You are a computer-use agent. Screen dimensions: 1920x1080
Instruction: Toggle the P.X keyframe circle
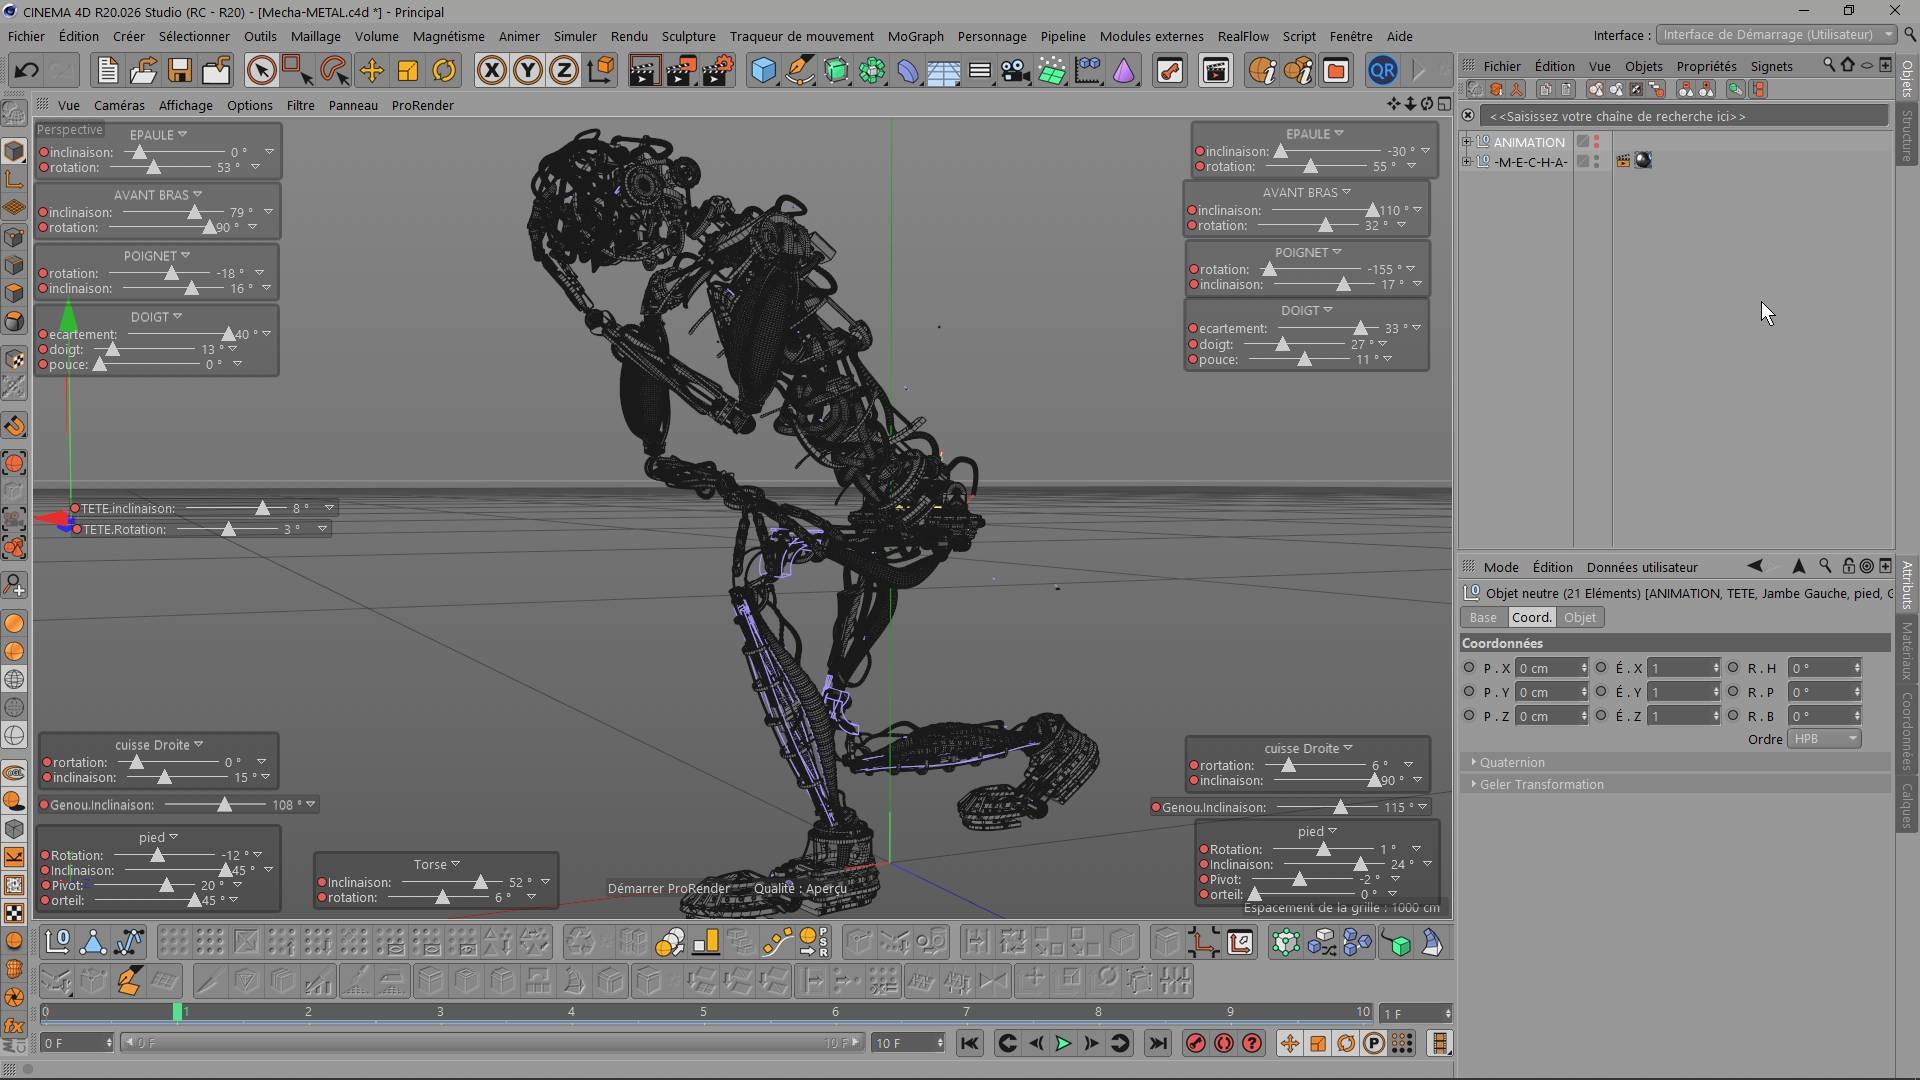(1469, 668)
